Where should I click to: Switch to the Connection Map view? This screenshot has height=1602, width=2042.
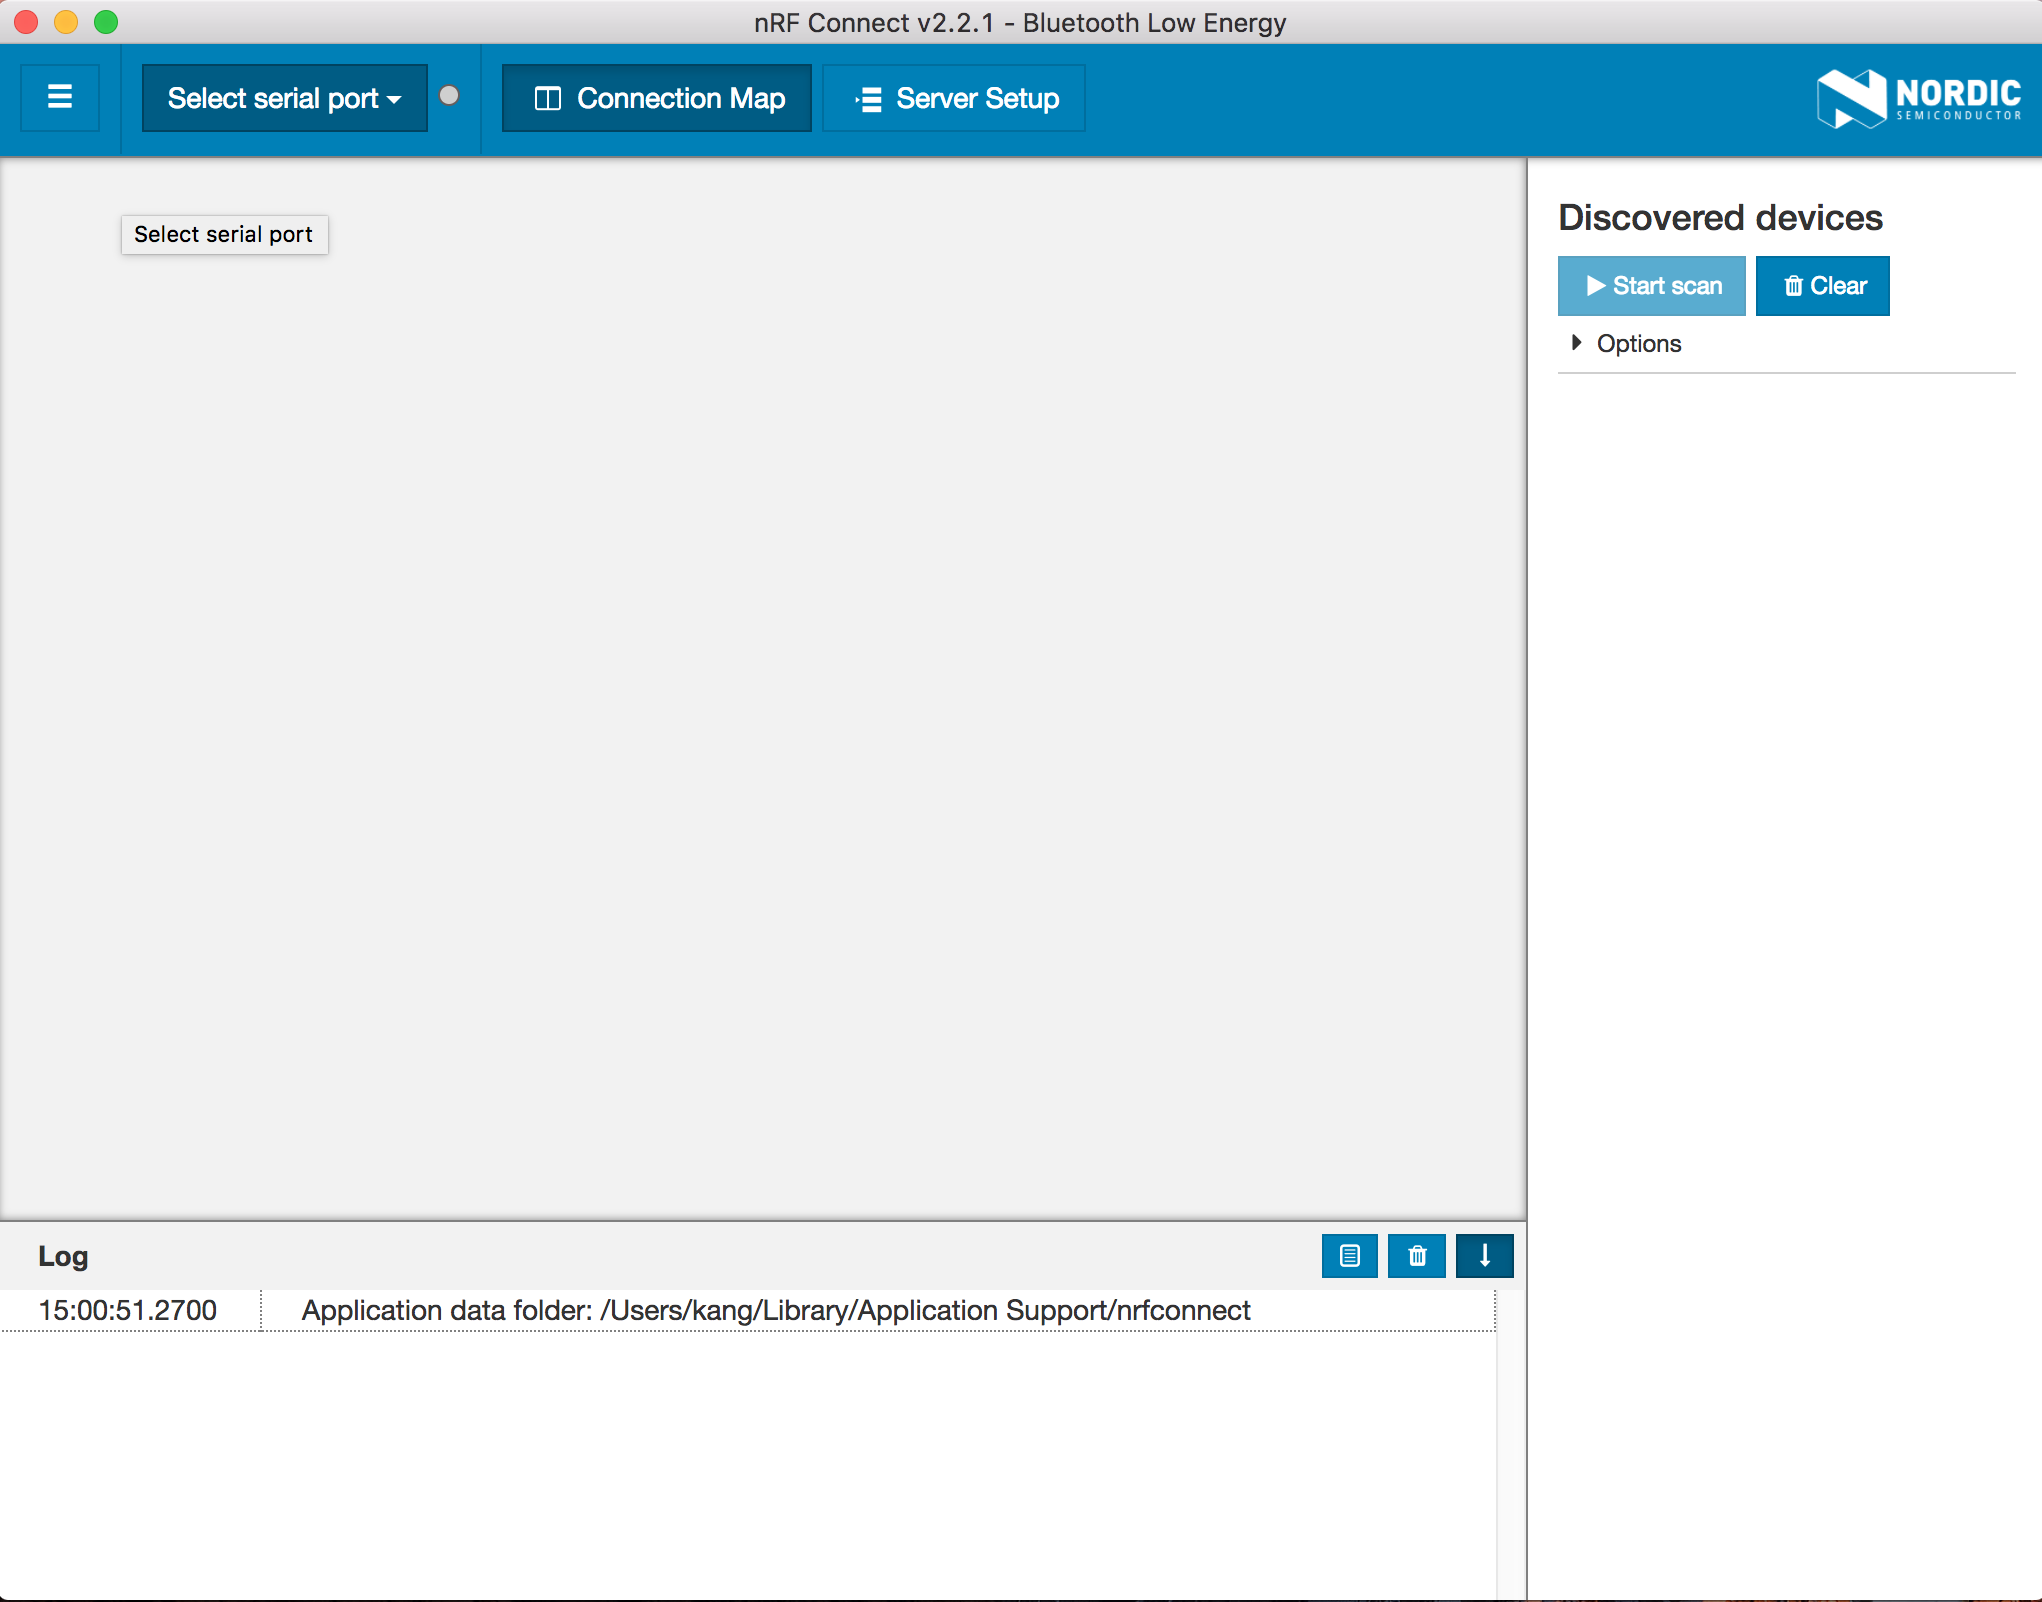[657, 98]
